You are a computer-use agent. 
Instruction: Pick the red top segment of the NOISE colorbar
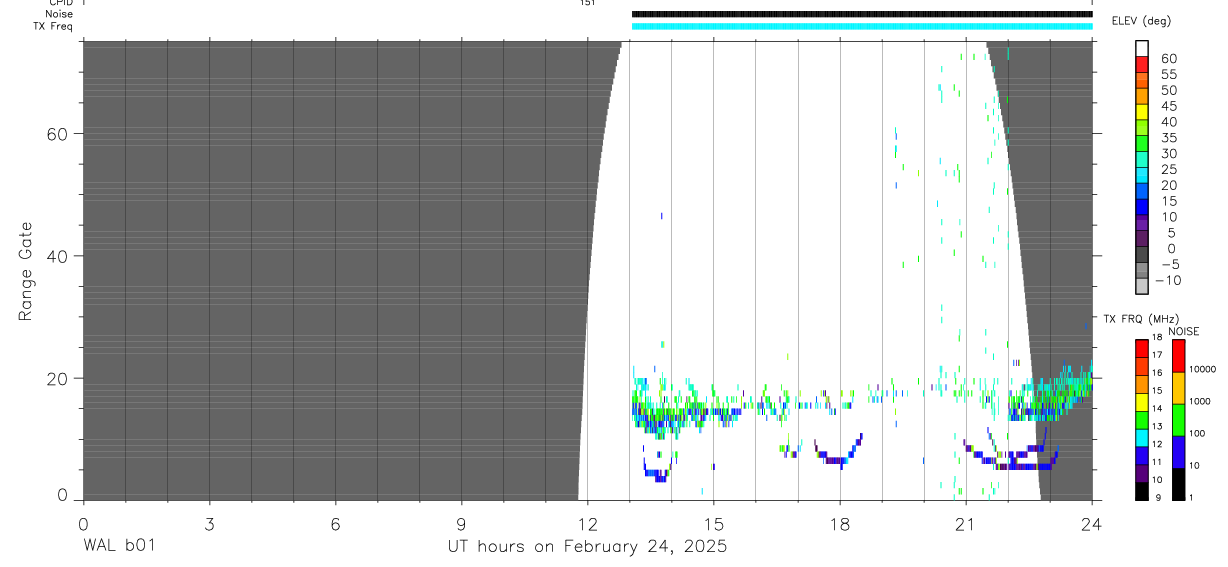[x=1178, y=356]
